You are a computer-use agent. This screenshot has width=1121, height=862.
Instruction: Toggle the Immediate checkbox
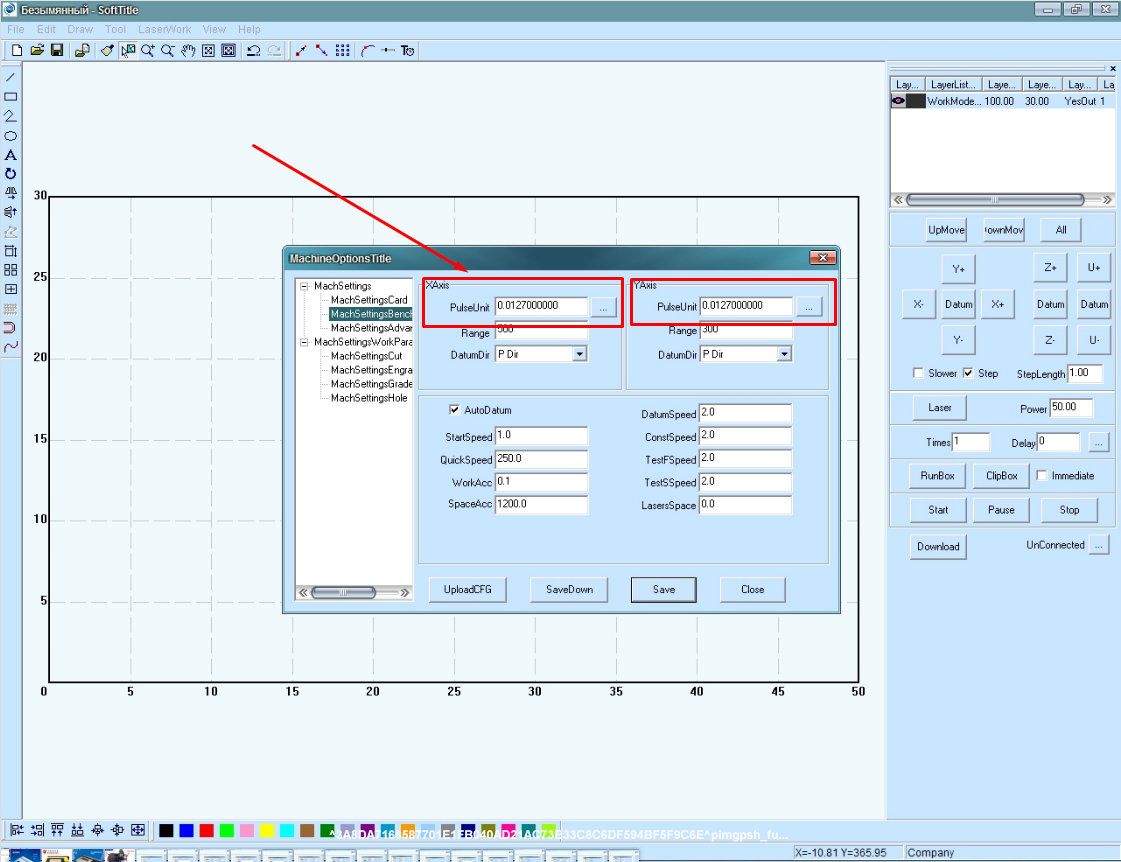point(1041,476)
